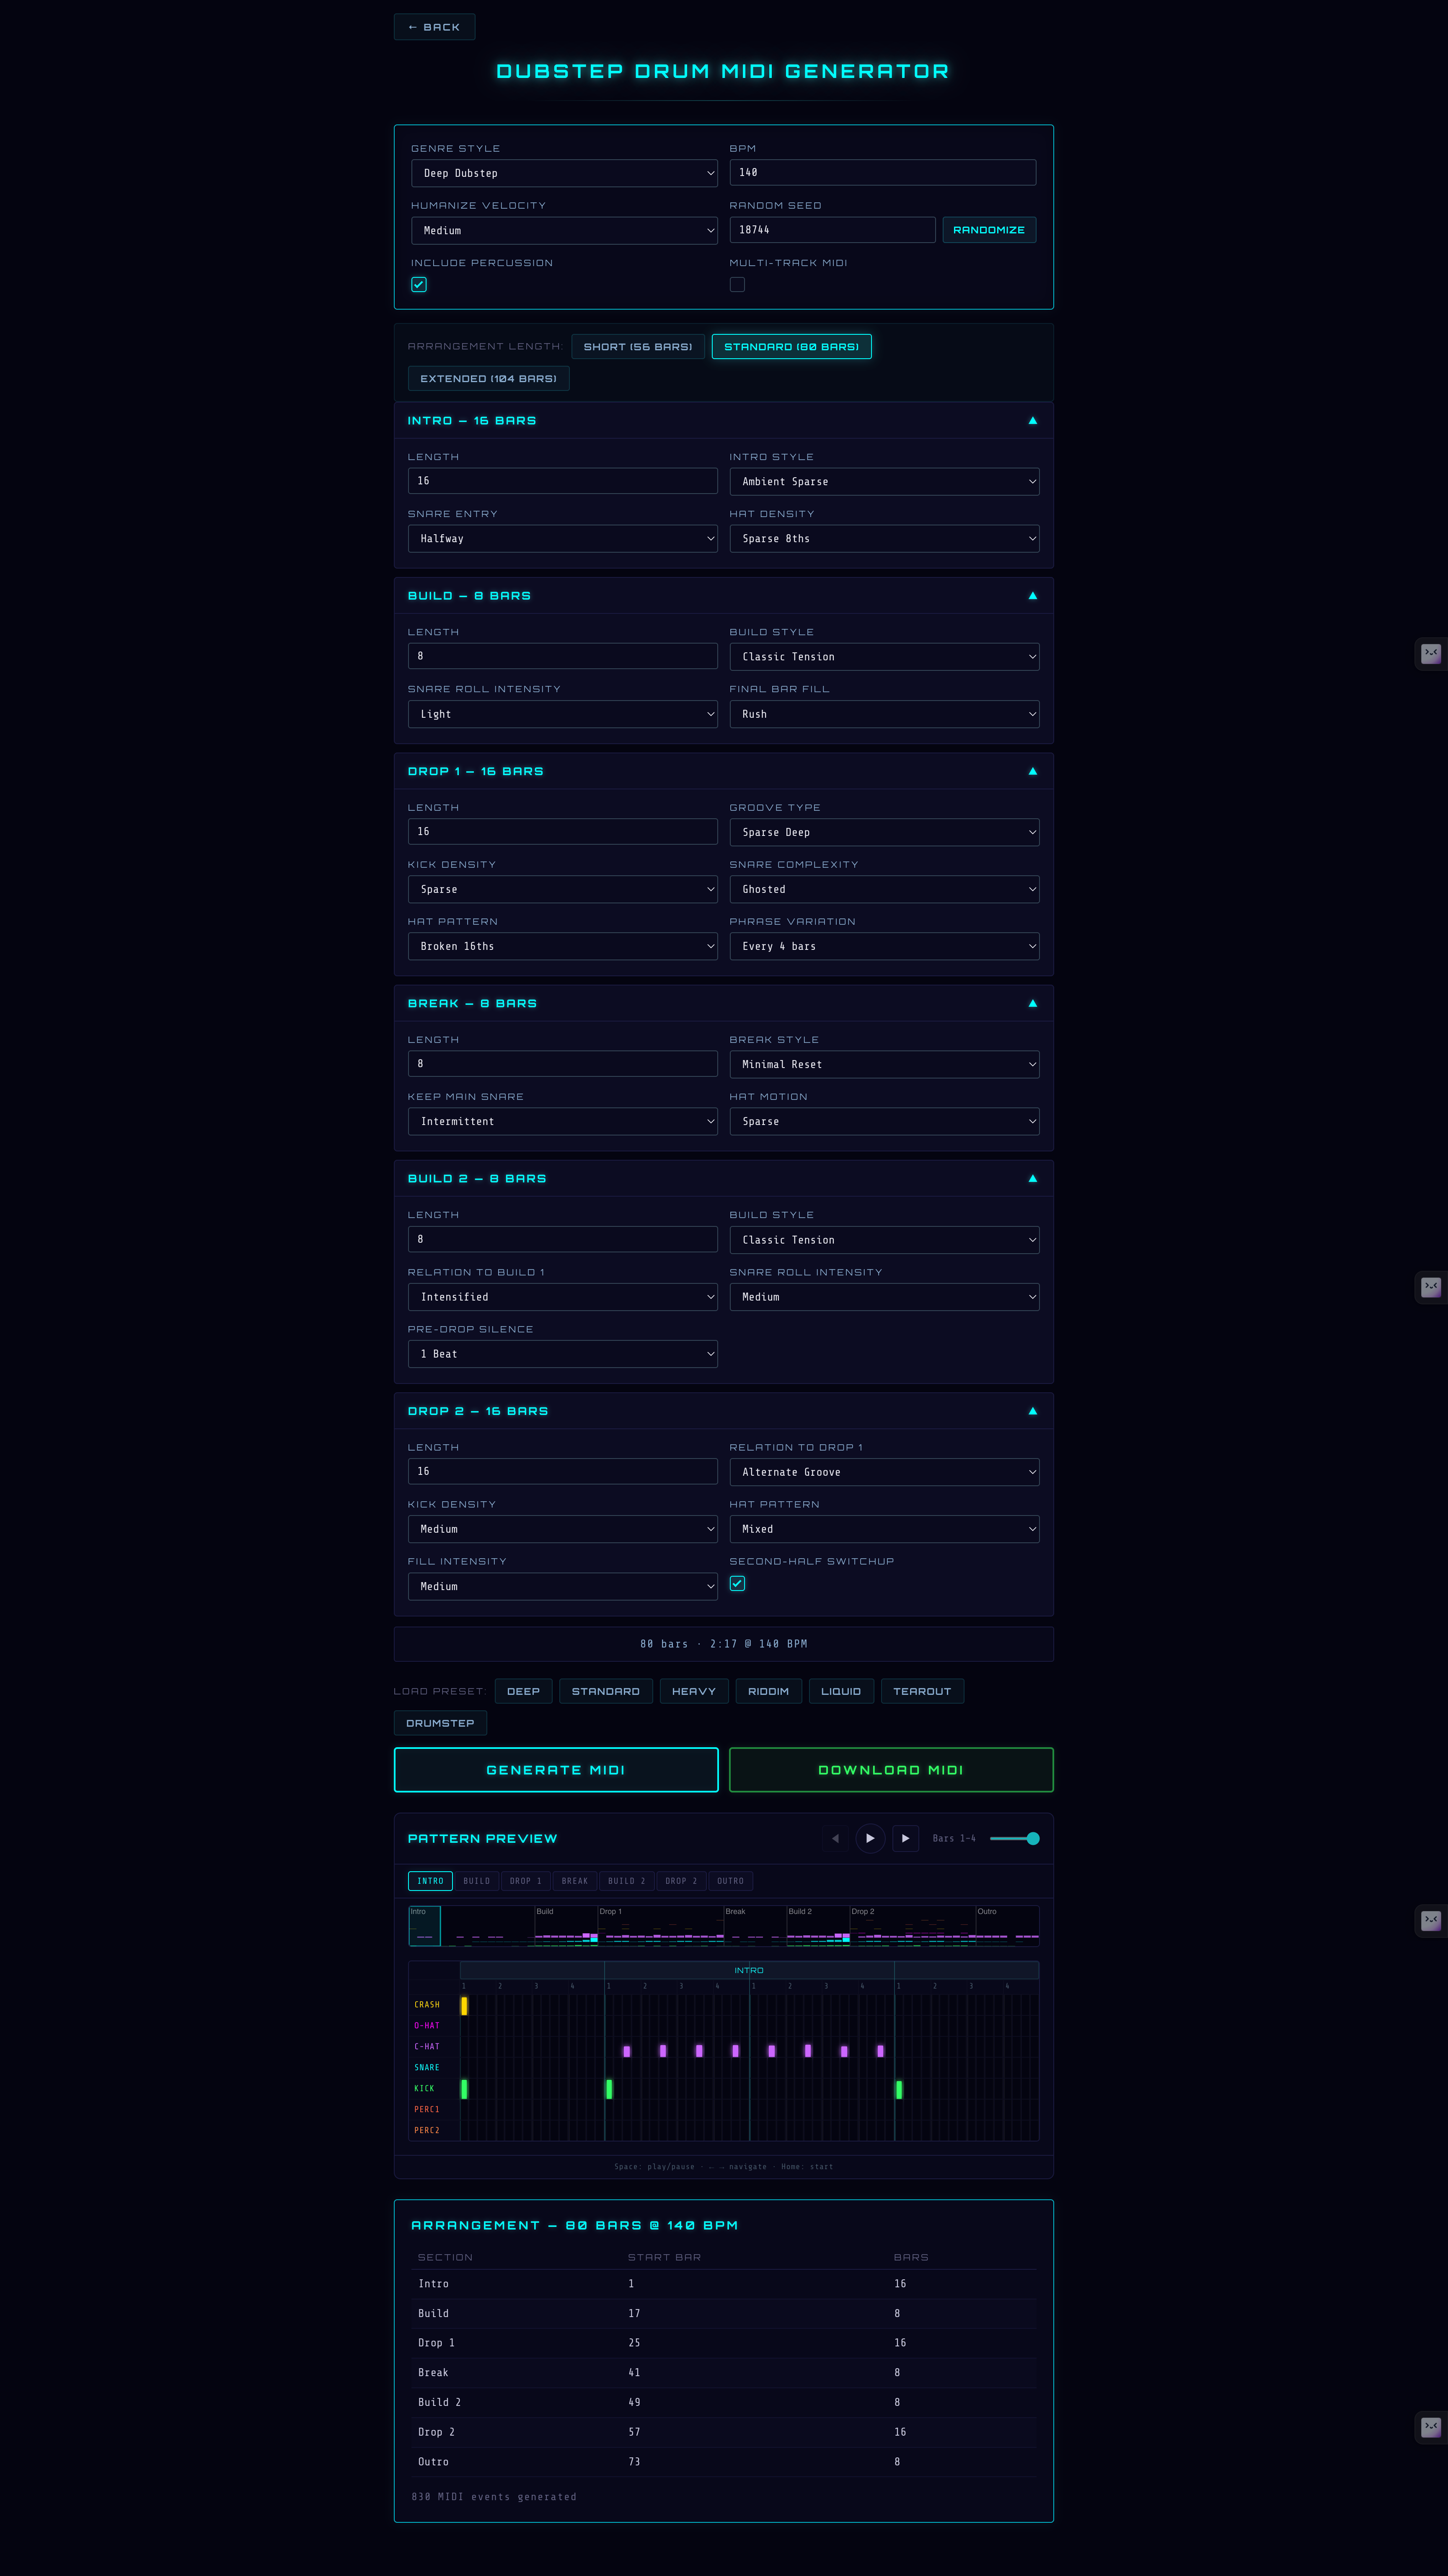1448x2576 pixels.
Task: Enable the Multi-Track MIDI checkbox
Action: (x=737, y=285)
